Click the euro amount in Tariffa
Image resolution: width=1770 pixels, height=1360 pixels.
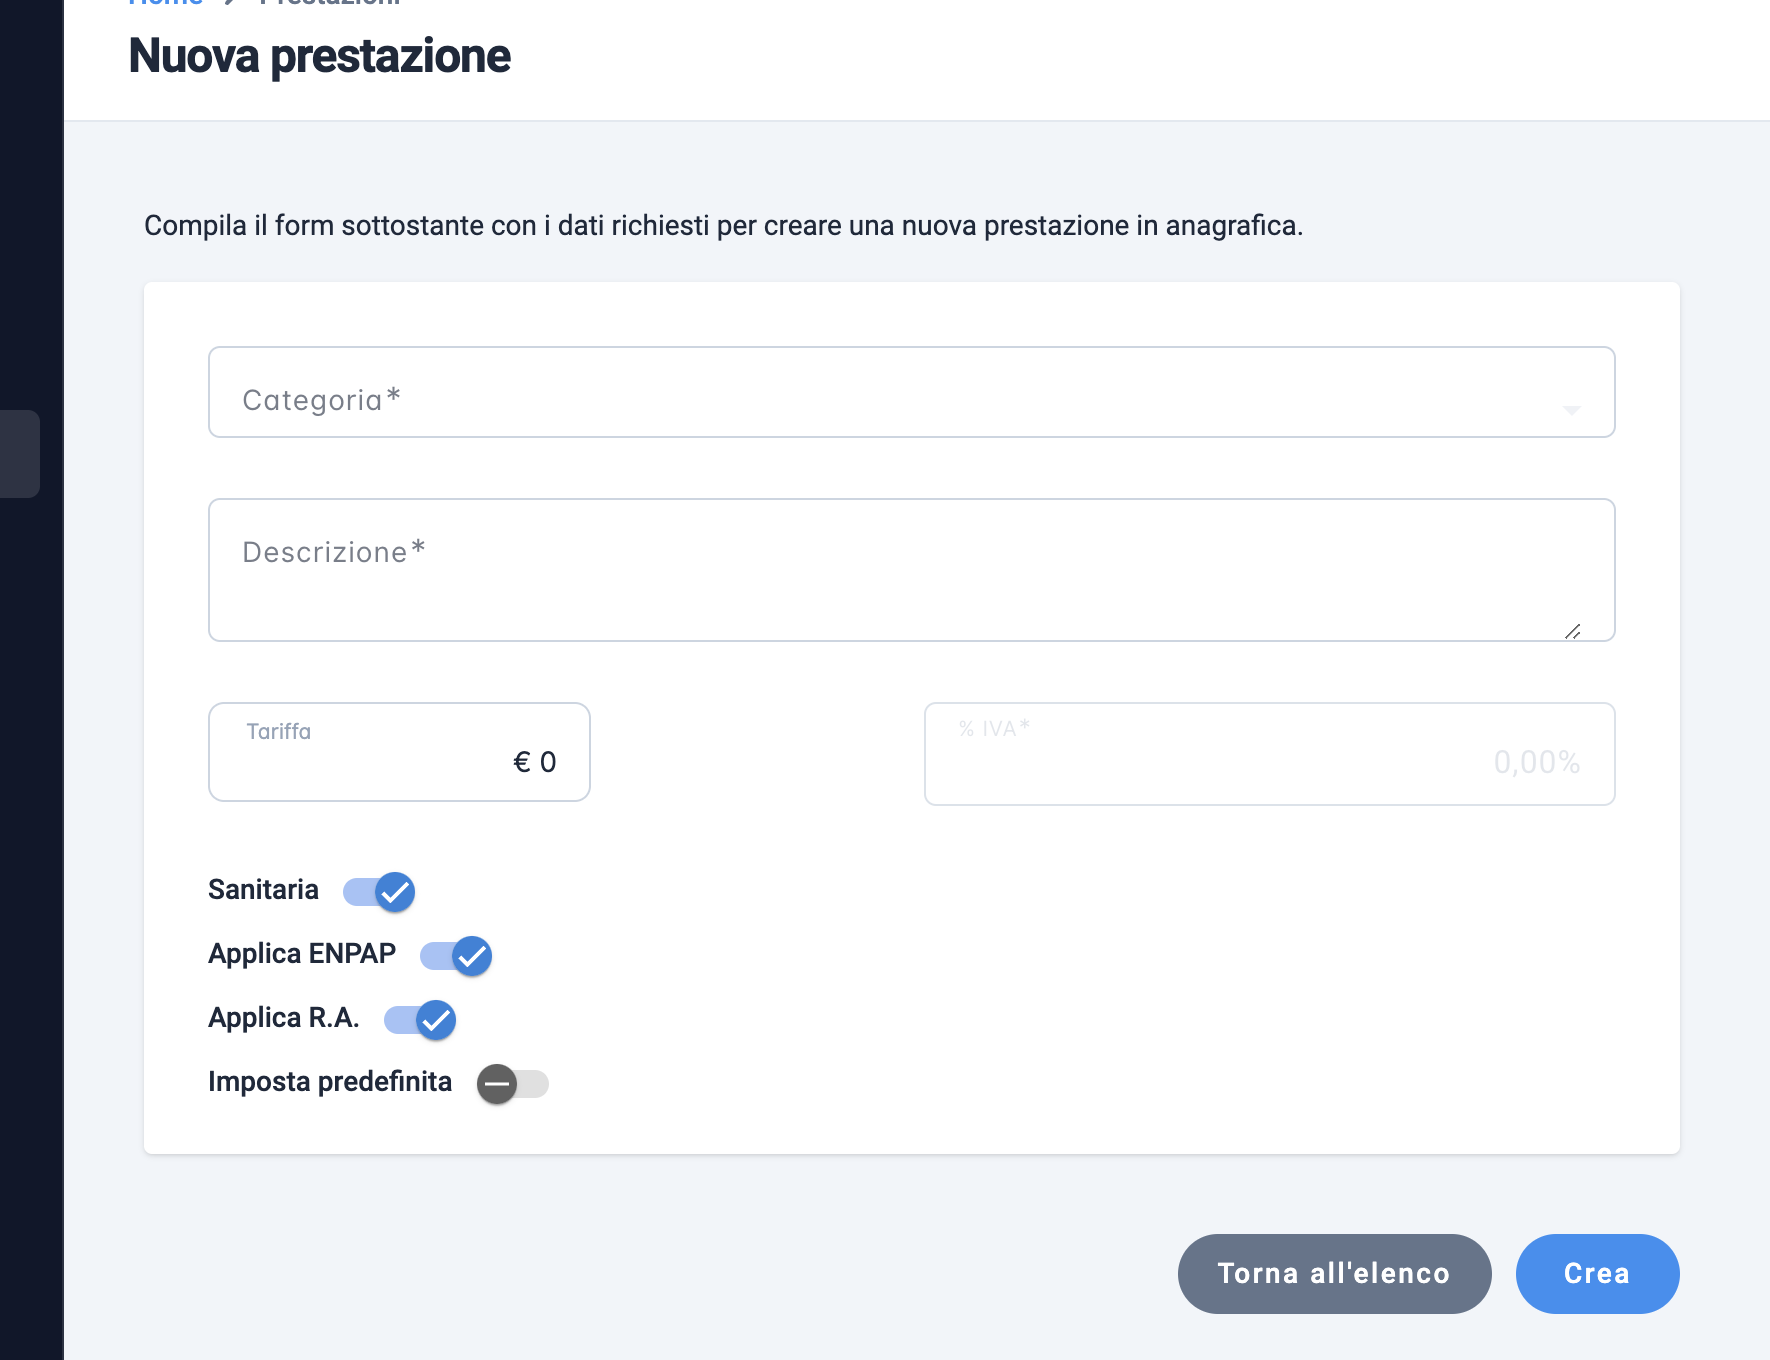click(534, 762)
